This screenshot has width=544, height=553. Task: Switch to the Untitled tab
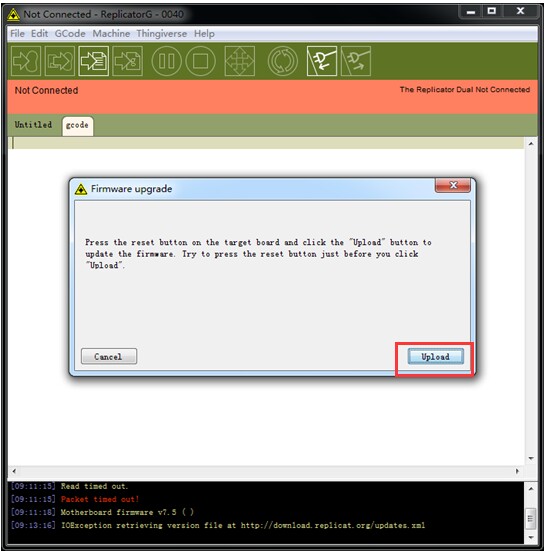[33, 124]
